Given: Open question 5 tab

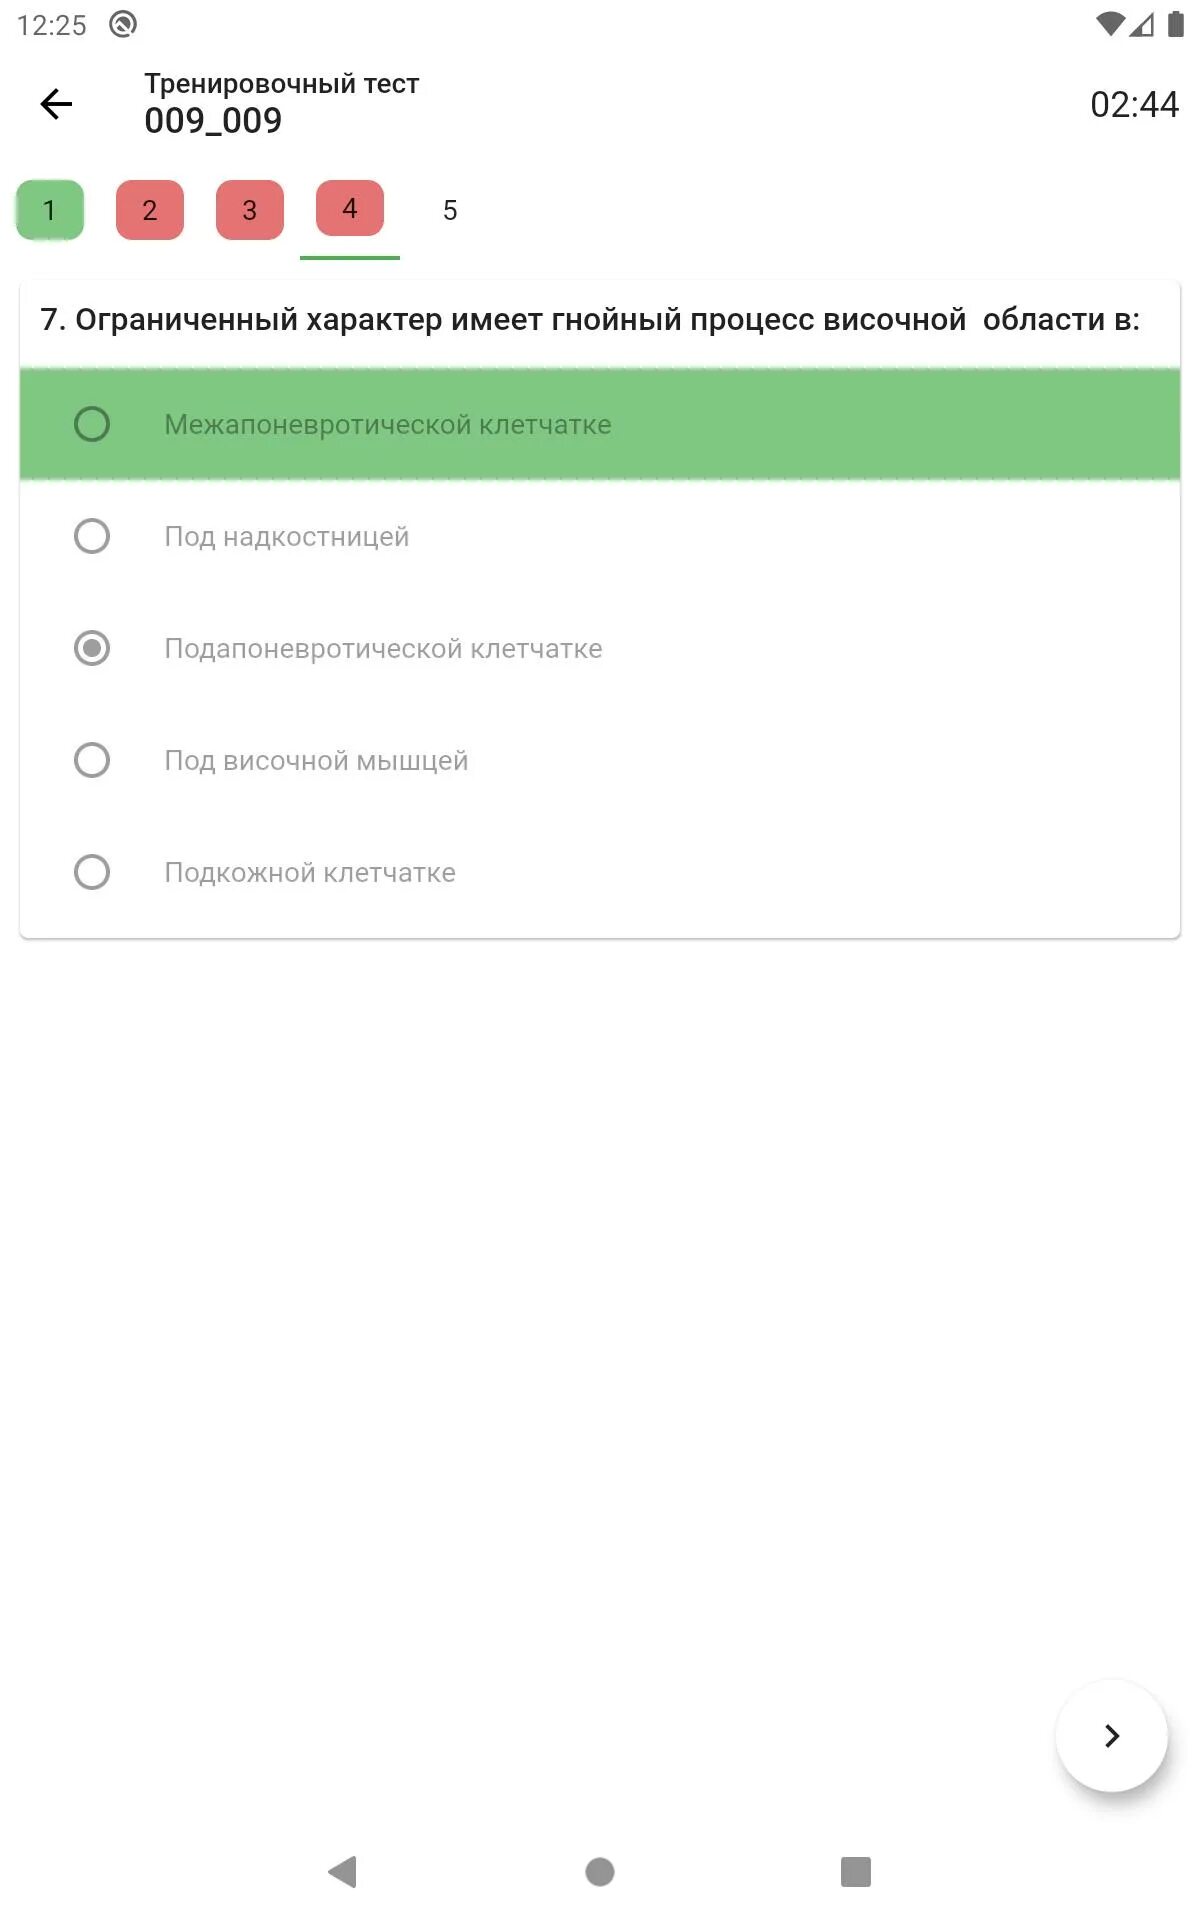Looking at the screenshot, I should click(450, 210).
